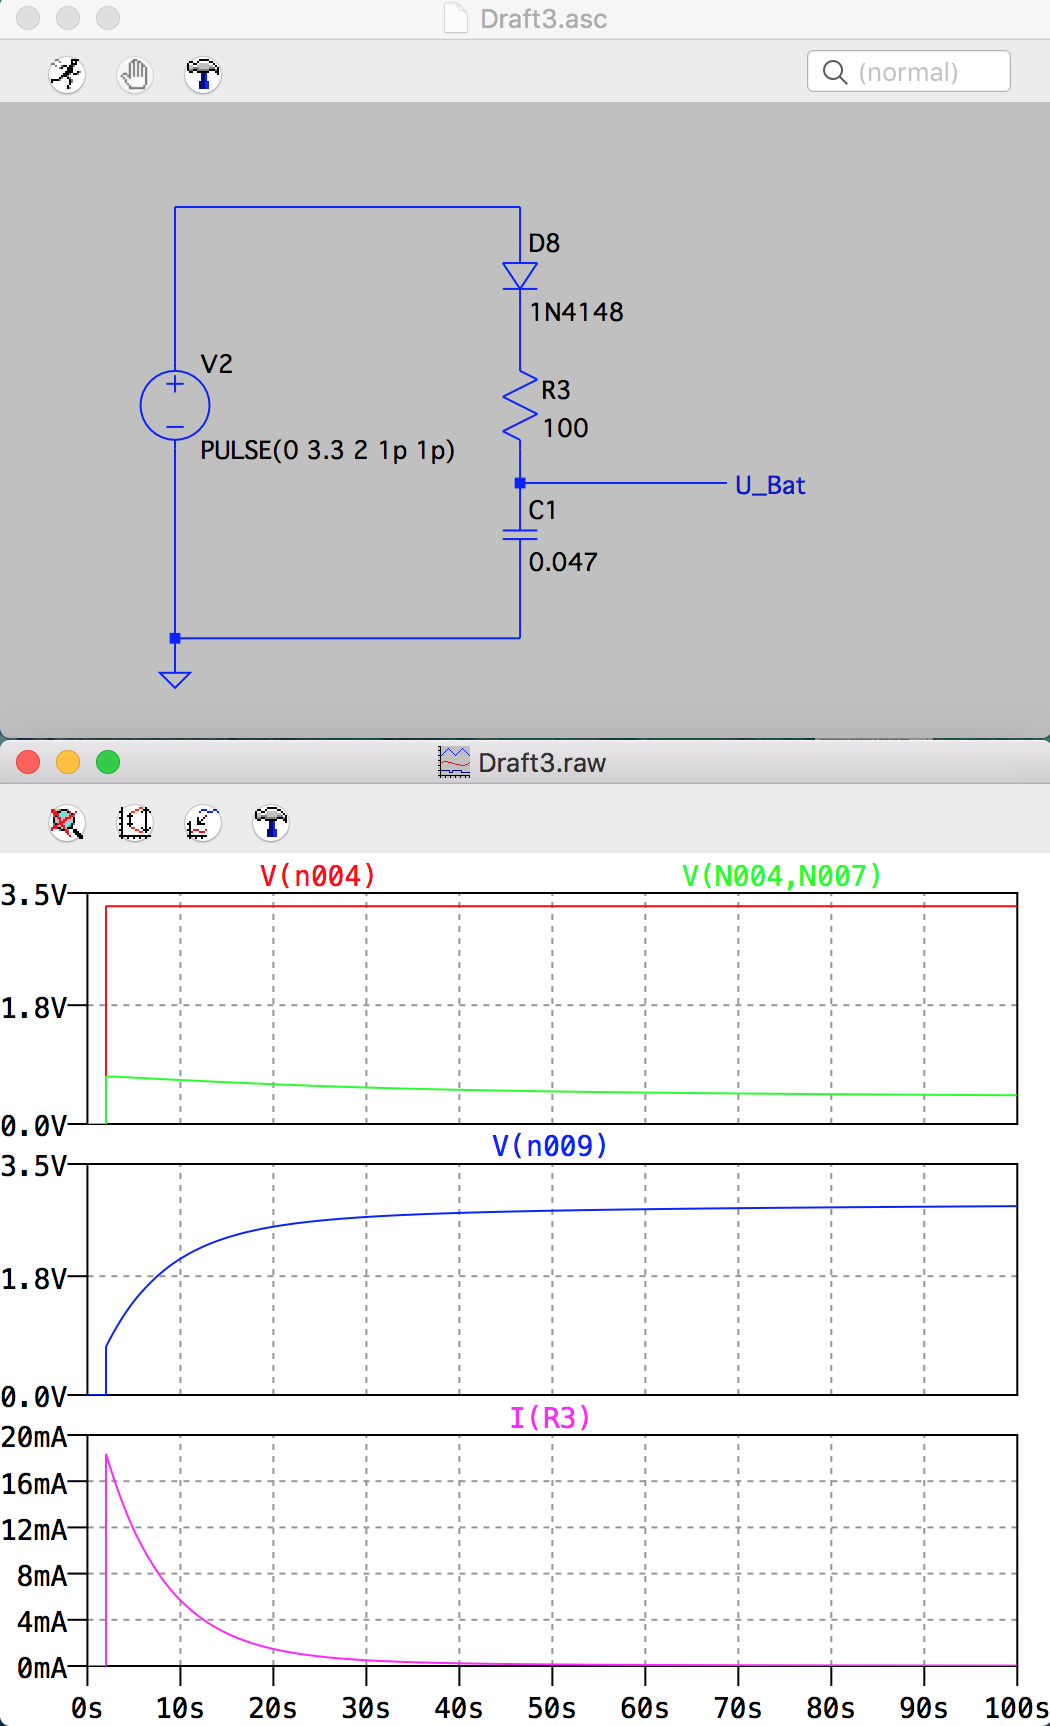Click the 4mA axis label in current plot

tap(42, 1622)
